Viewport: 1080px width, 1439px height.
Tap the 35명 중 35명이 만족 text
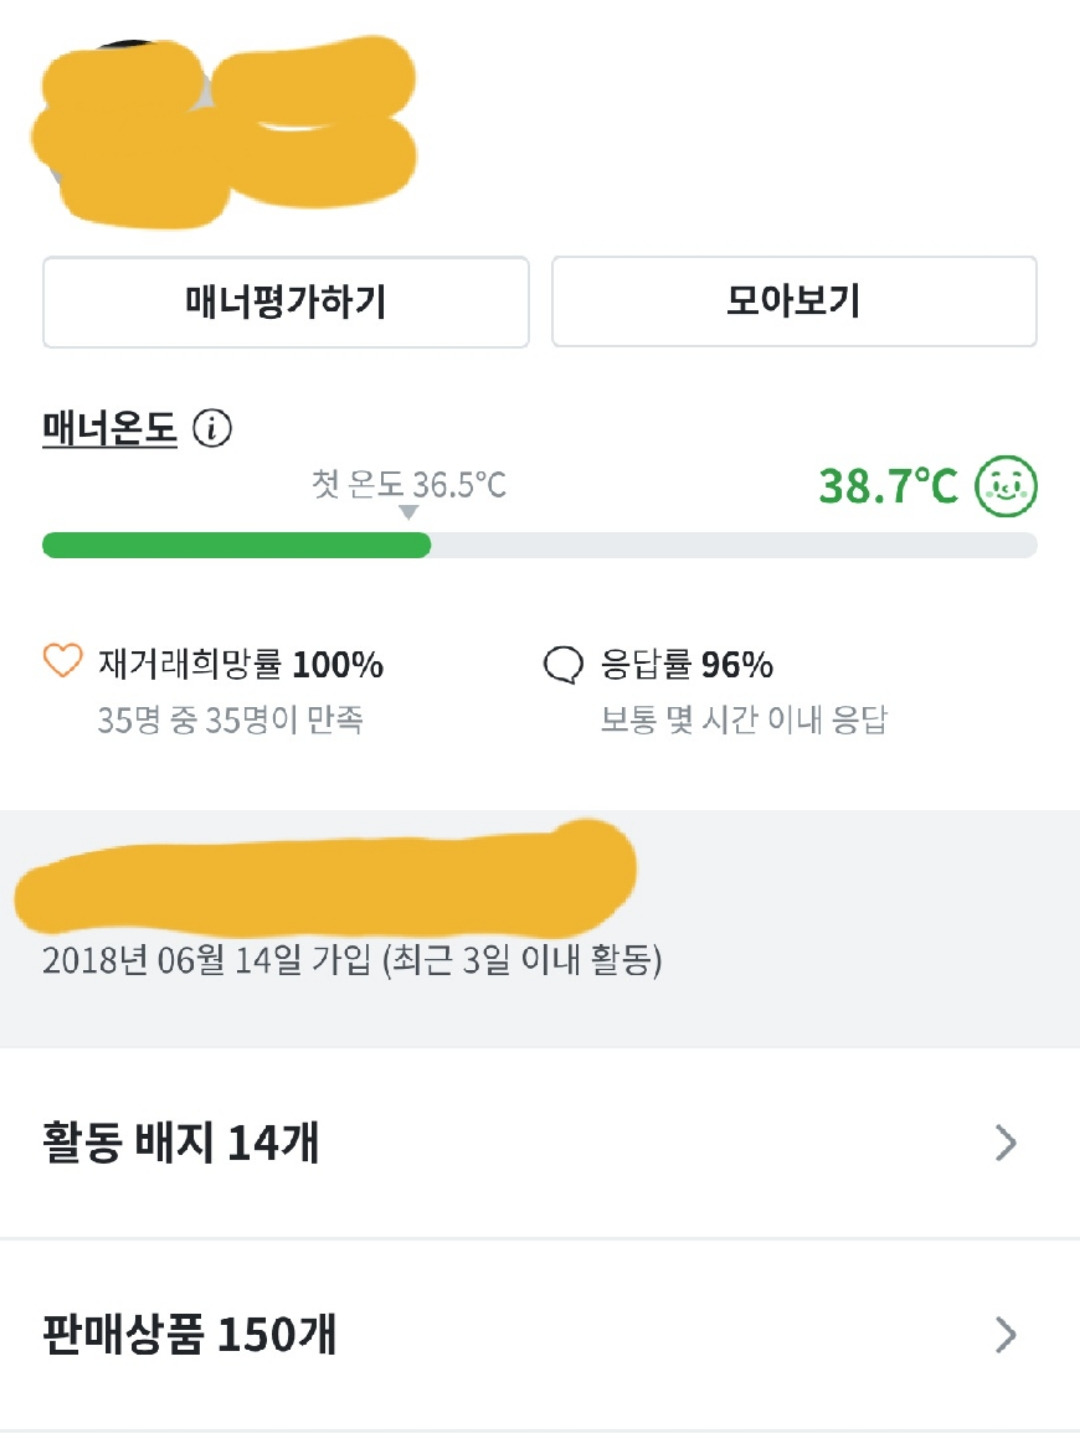(230, 720)
